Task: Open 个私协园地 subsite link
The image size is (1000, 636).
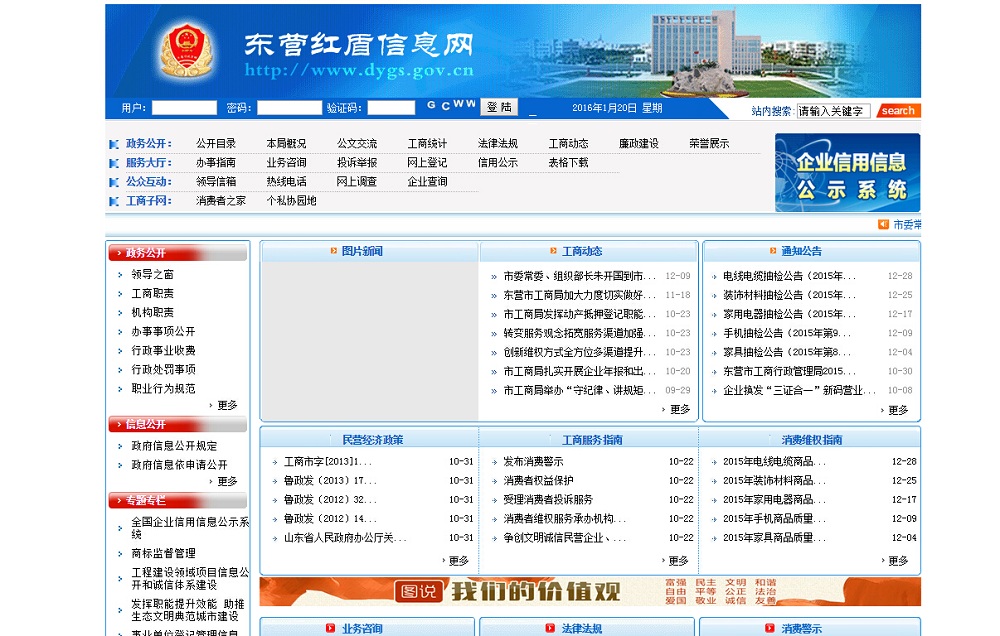Action: [x=291, y=201]
